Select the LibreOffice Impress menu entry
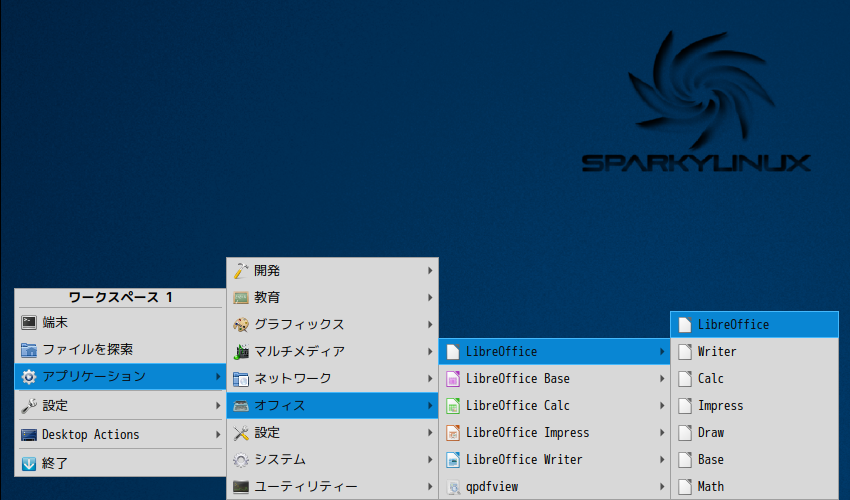This screenshot has height=500, width=850. pyautogui.click(x=554, y=433)
